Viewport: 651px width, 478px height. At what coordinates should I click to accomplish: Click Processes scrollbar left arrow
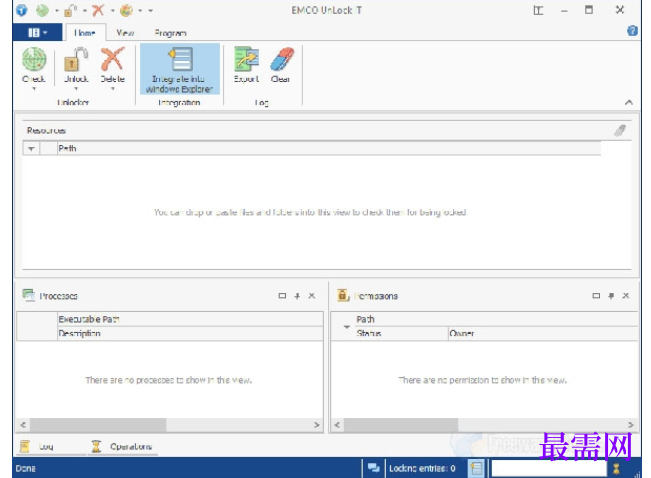pos(23,425)
